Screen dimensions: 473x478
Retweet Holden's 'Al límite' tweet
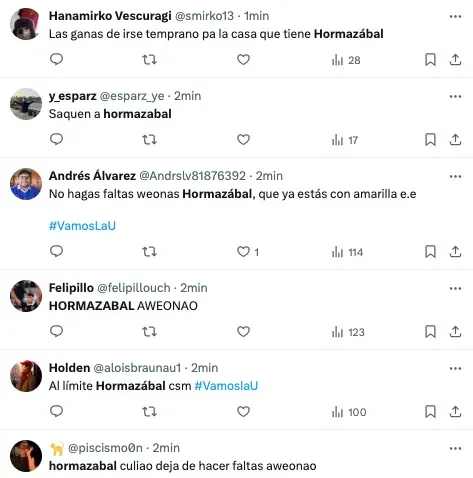point(149,412)
